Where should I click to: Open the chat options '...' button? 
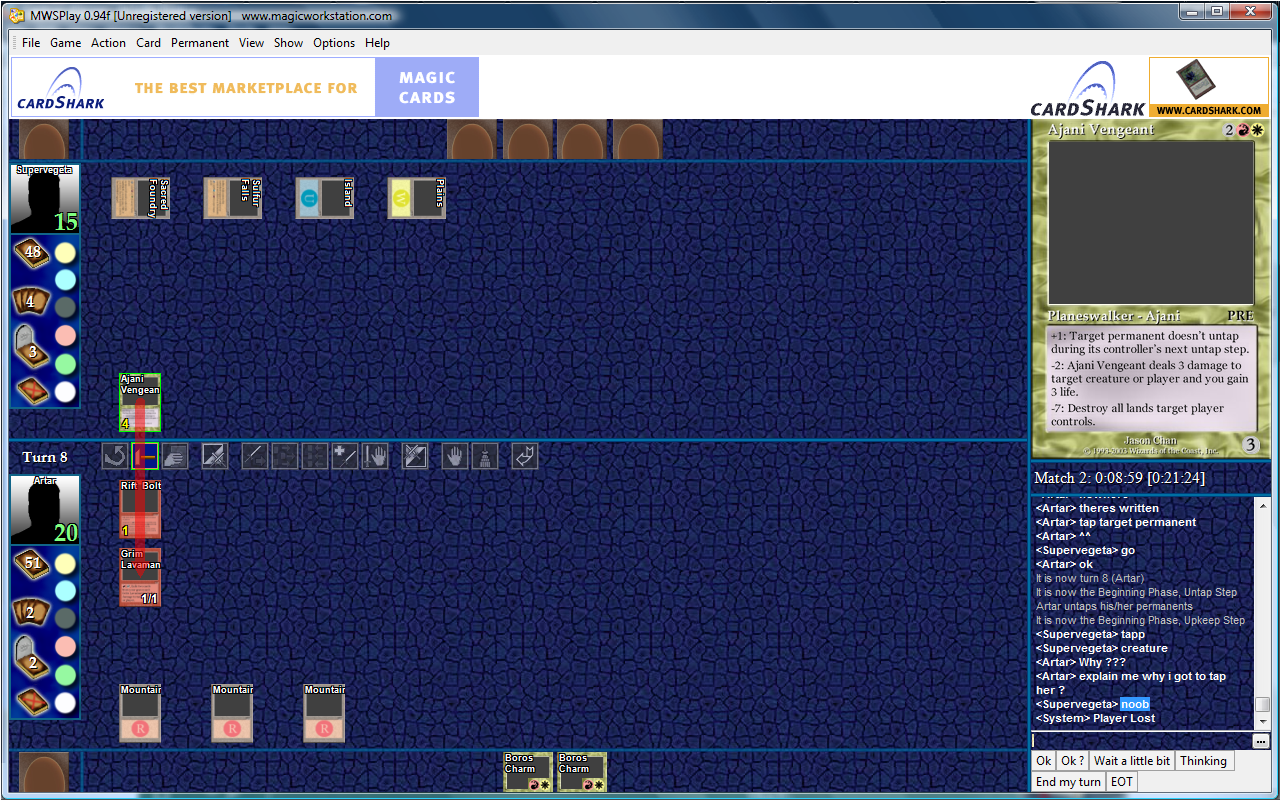(1261, 741)
